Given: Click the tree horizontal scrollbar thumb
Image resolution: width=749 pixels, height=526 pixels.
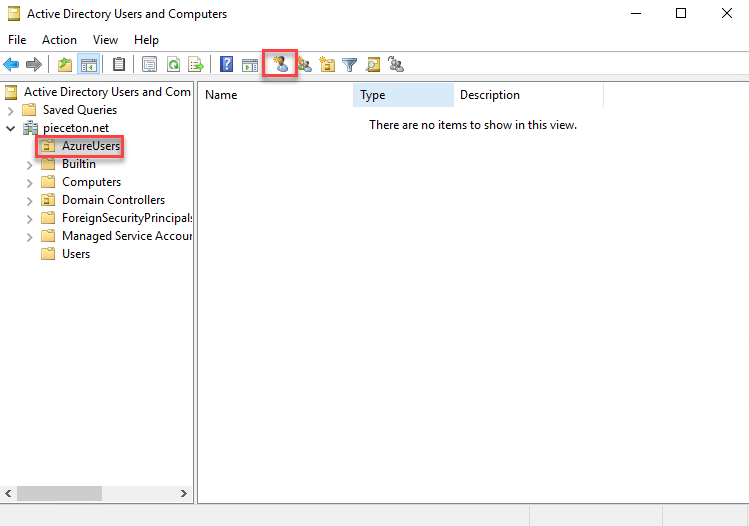Looking at the screenshot, I should click(x=59, y=493).
